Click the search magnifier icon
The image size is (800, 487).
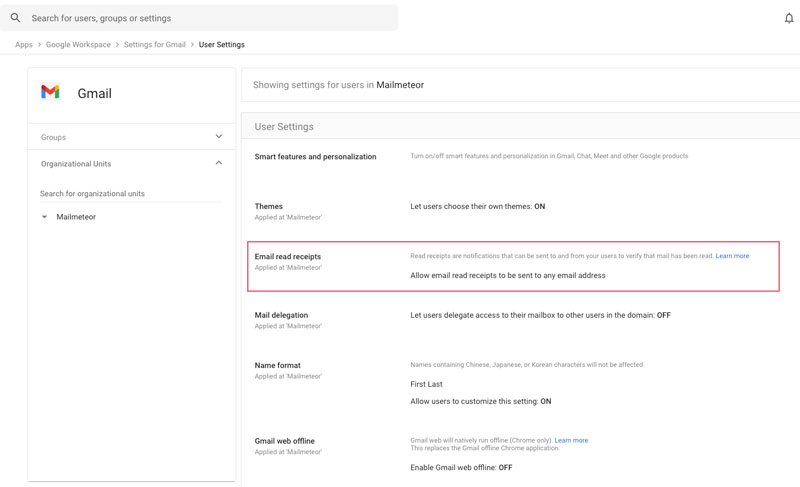pyautogui.click(x=16, y=18)
